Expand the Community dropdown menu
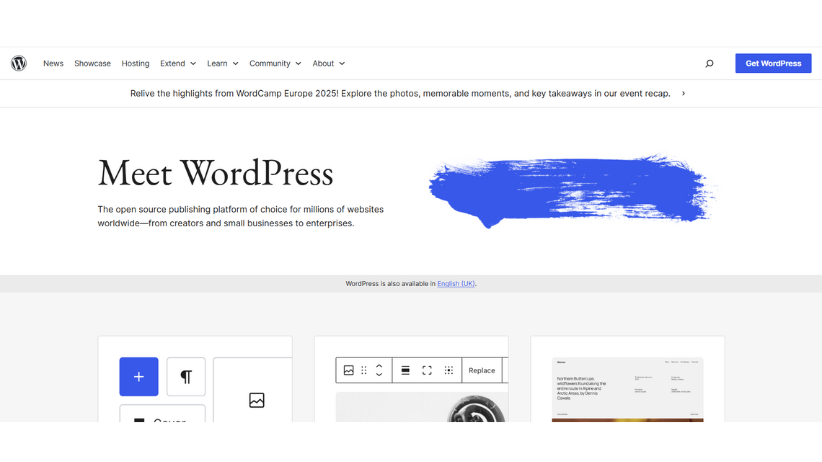The height and width of the screenshot is (462, 822). (275, 63)
